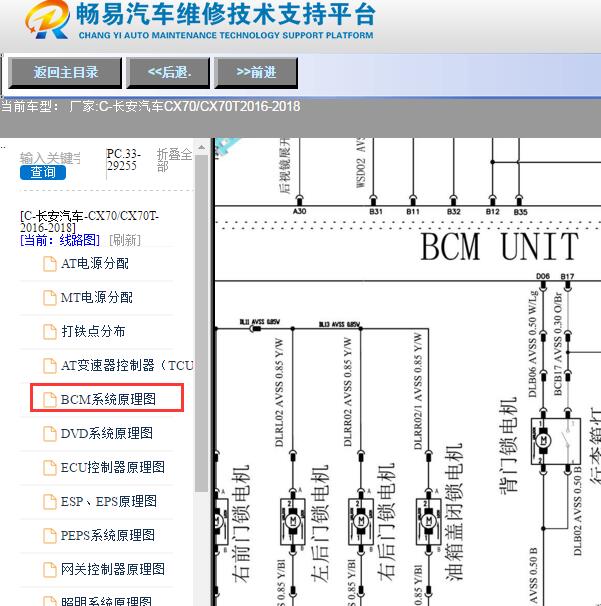Click file icon beside AT变速器控制器

point(50,366)
